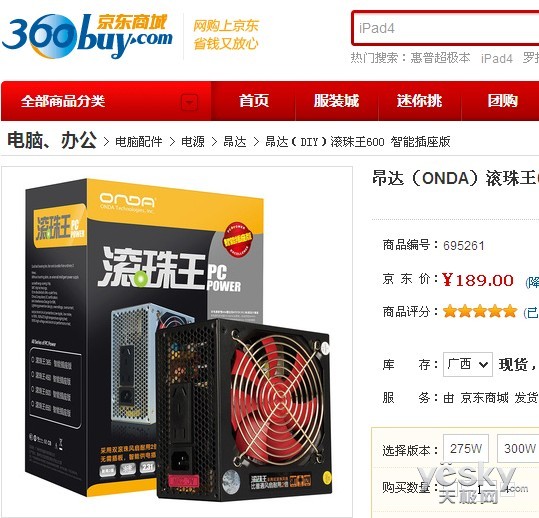The width and height of the screenshot is (539, 518).
Task: Open the 电脑配件 breadcrumb link
Action: coord(139,141)
